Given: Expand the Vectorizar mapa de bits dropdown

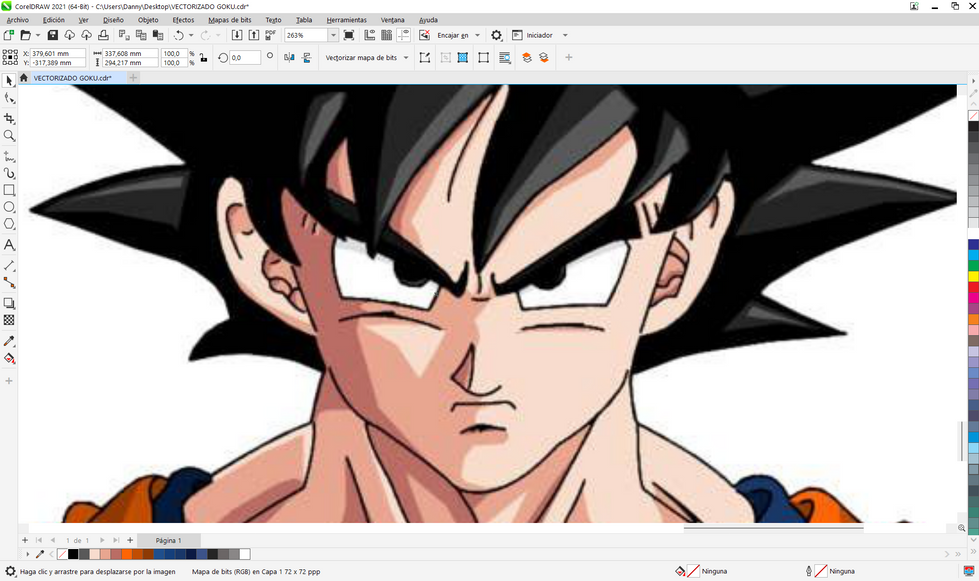Looking at the screenshot, I should 406,57.
